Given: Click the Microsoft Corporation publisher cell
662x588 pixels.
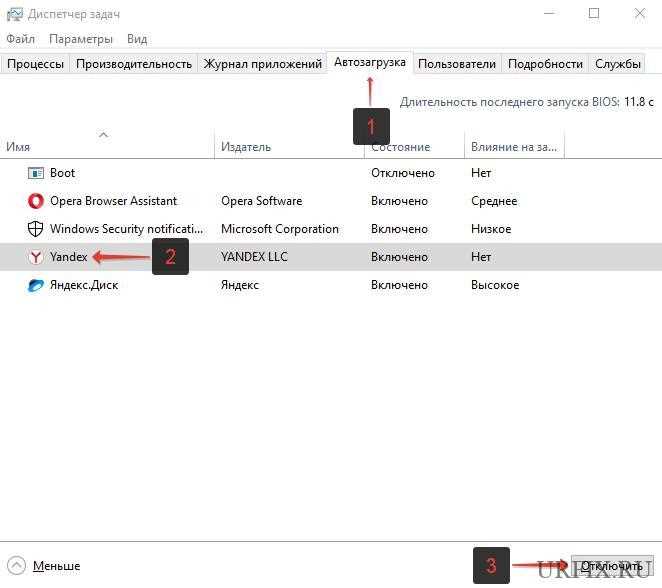Looking at the screenshot, I should coord(280,229).
